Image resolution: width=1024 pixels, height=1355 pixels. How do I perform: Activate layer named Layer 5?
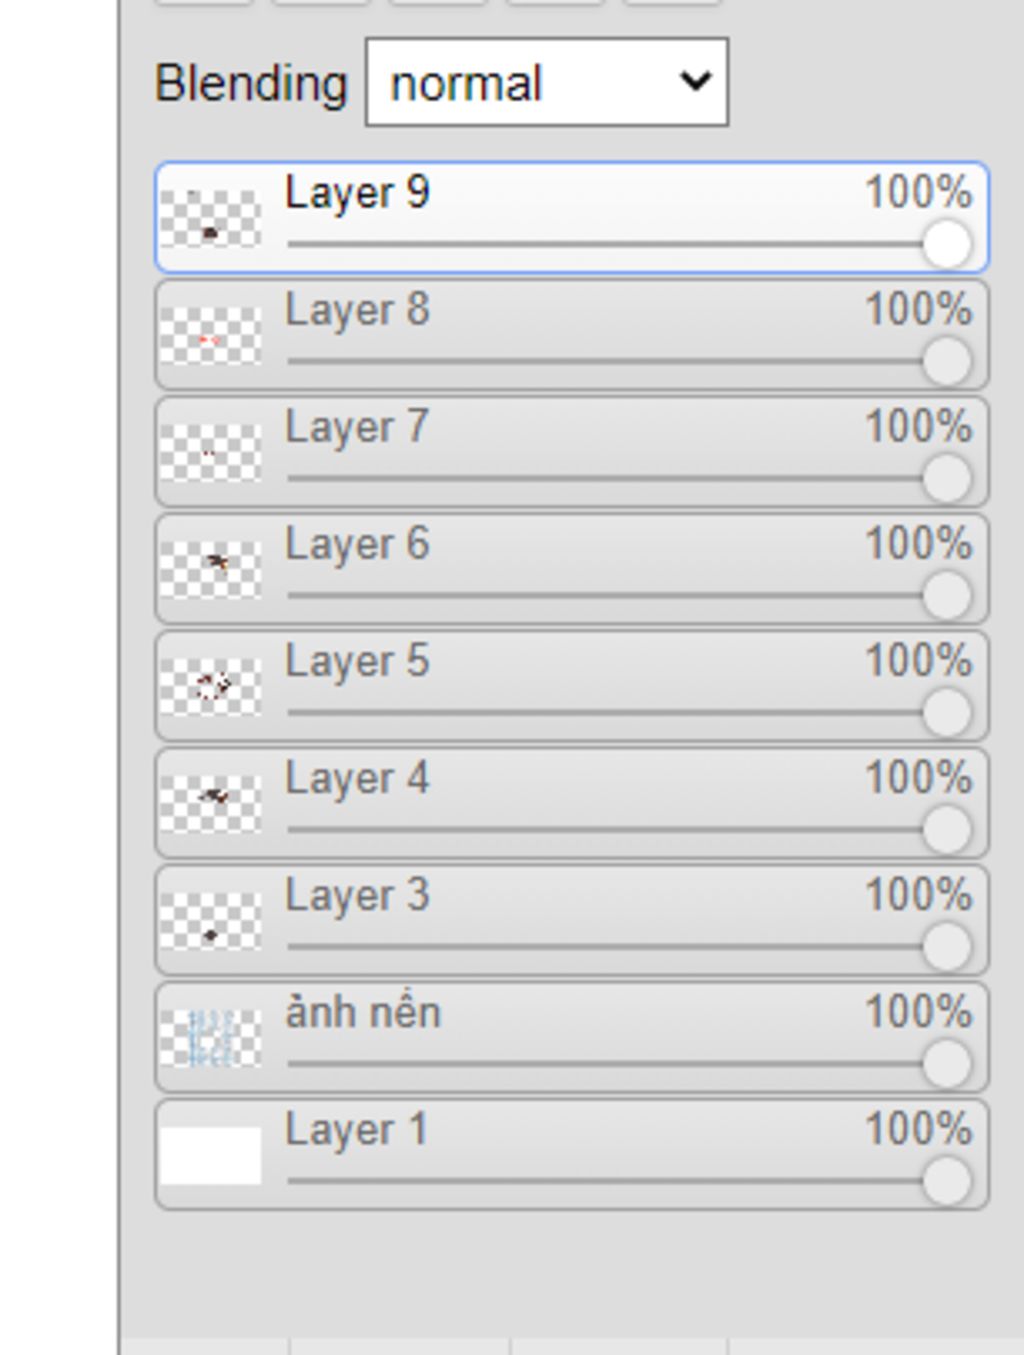pos(571,686)
